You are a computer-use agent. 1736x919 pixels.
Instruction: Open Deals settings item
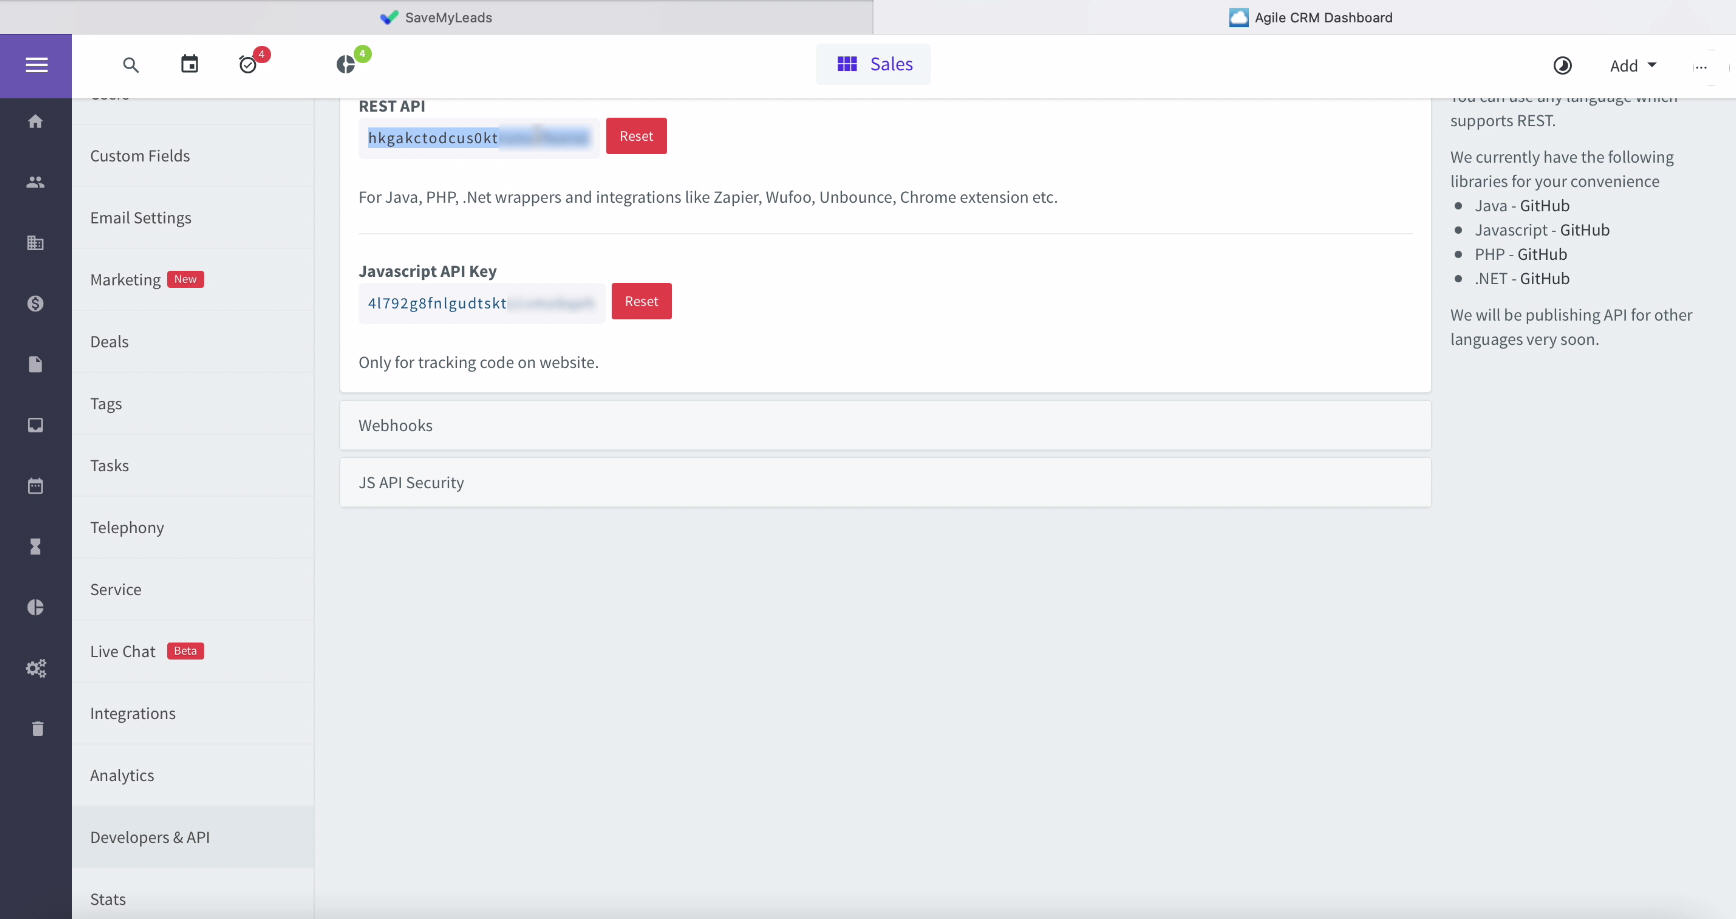[x=193, y=342]
